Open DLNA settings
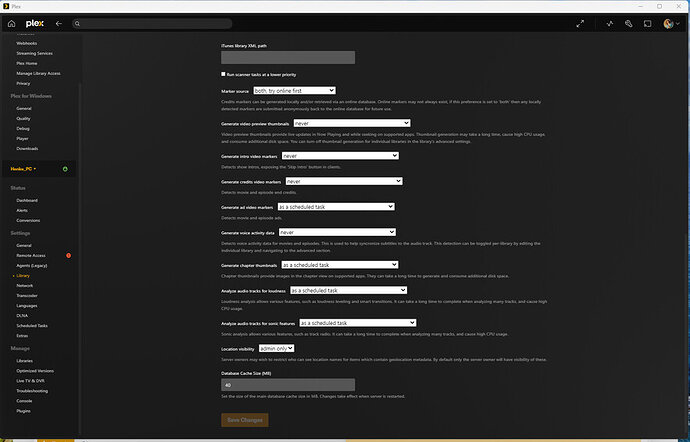 pos(22,316)
